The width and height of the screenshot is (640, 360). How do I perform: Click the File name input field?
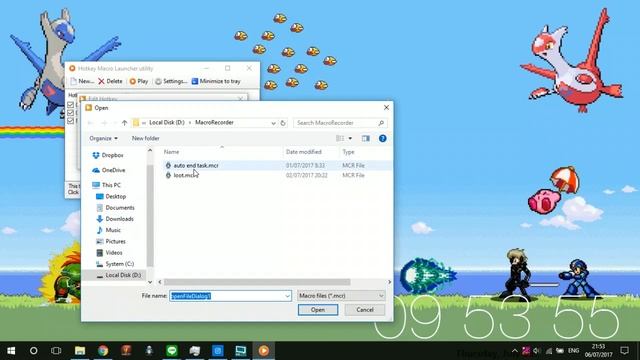pos(227,296)
